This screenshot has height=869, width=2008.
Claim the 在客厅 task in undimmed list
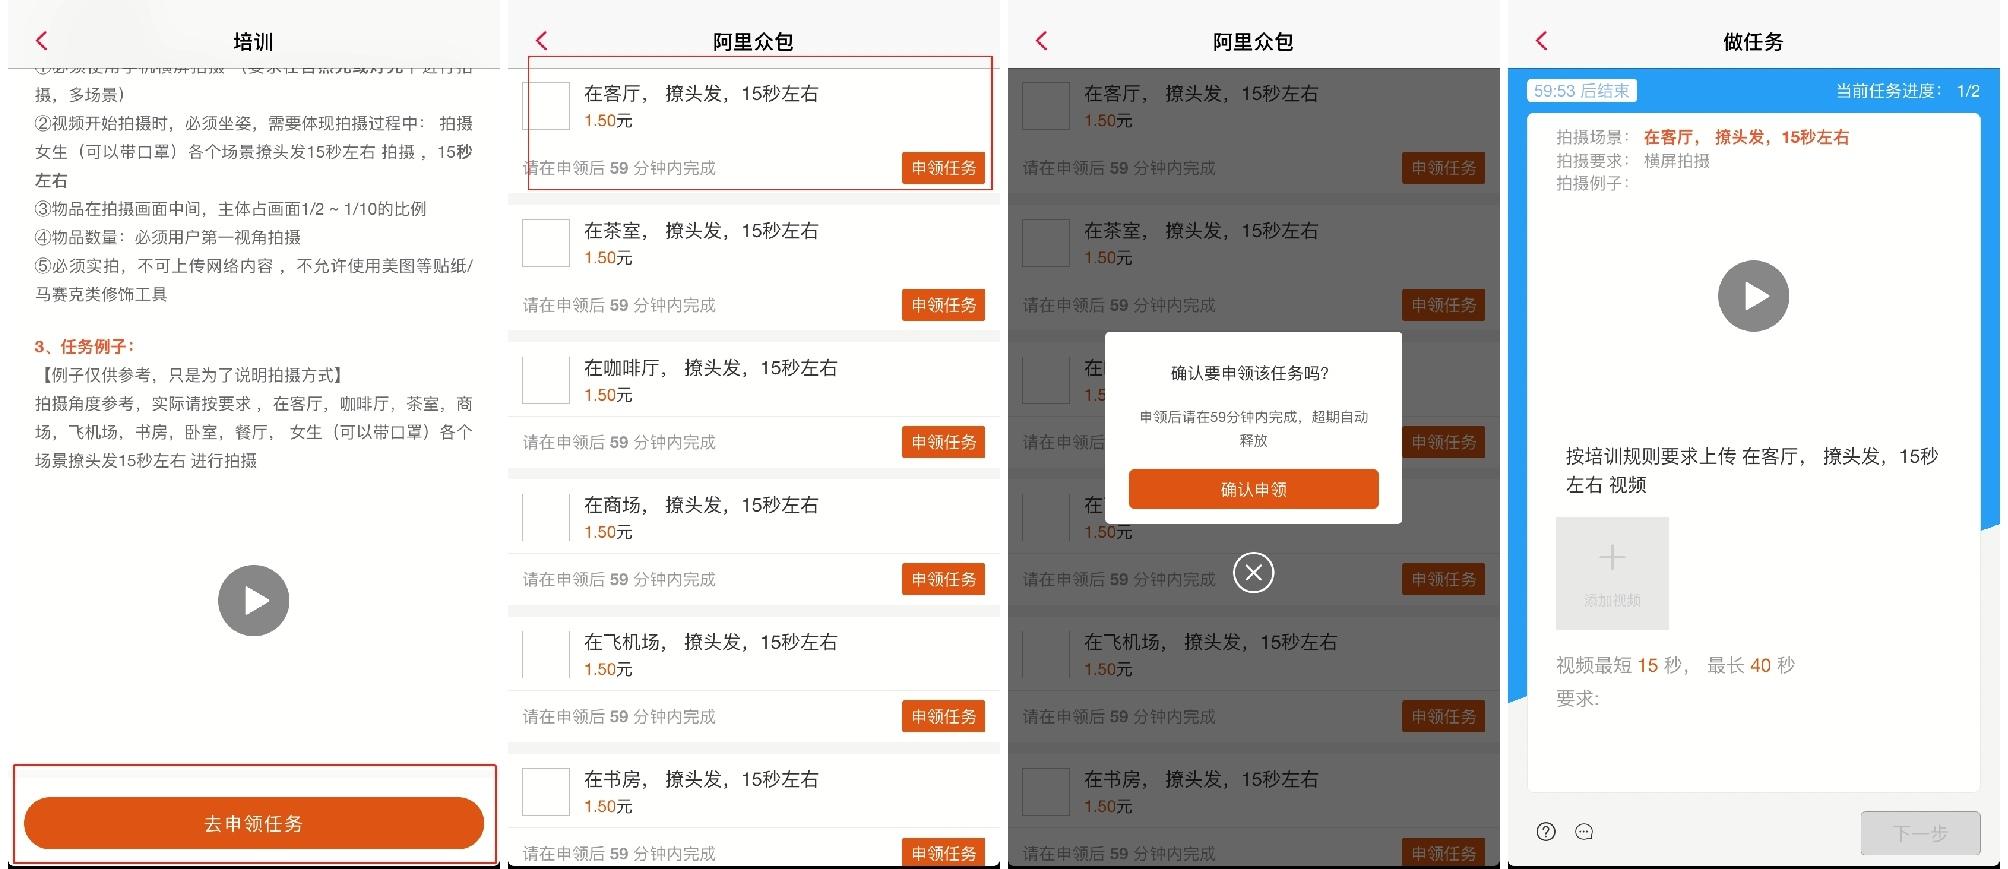pos(943,168)
